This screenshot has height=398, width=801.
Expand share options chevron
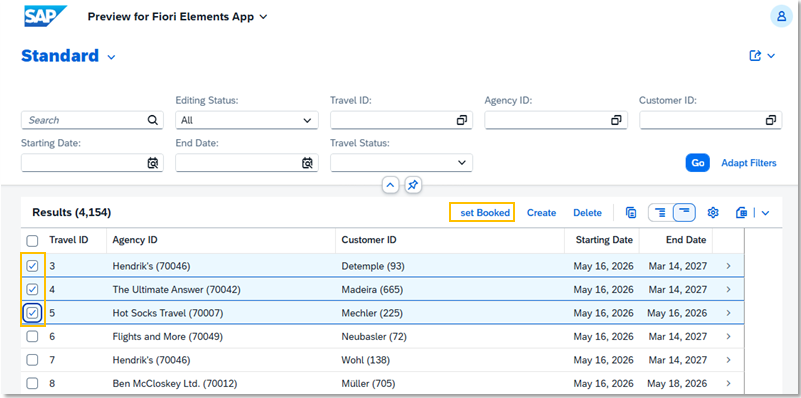(771, 56)
